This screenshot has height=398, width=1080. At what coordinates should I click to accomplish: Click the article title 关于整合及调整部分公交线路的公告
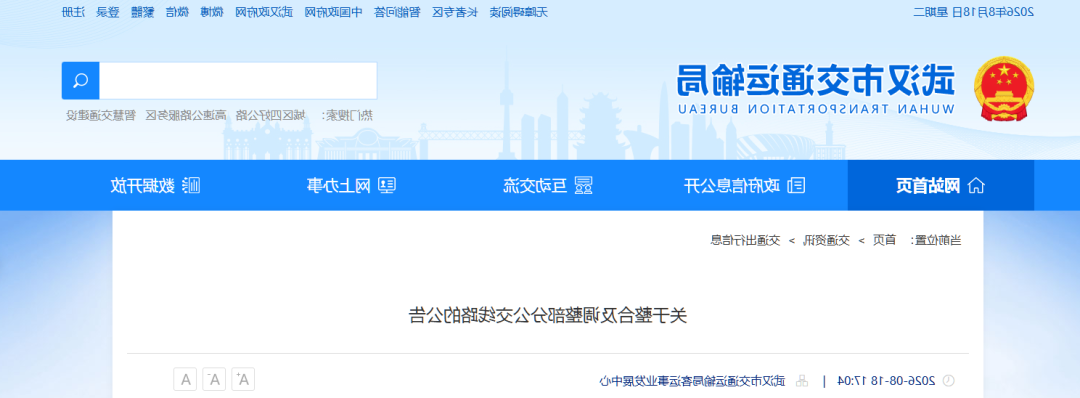click(548, 315)
